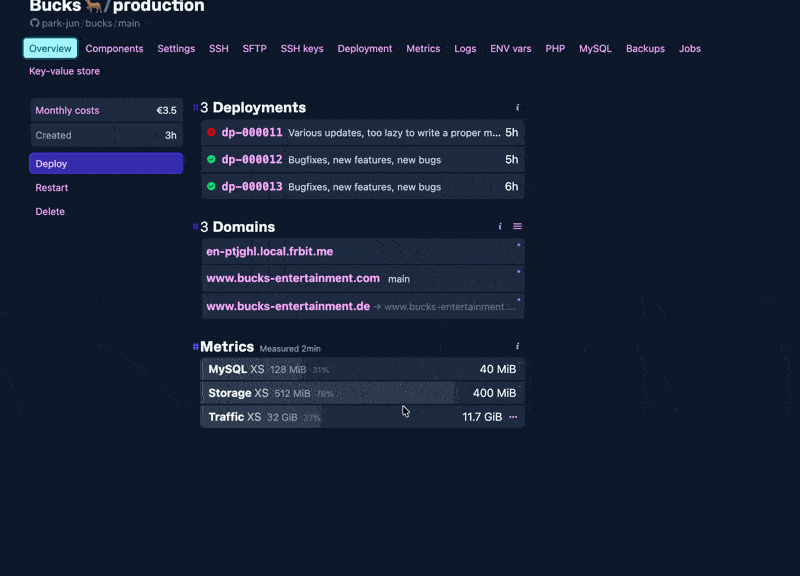This screenshot has width=800, height=576.
Task: Click the Deploy button in the sidebar
Action: point(106,163)
